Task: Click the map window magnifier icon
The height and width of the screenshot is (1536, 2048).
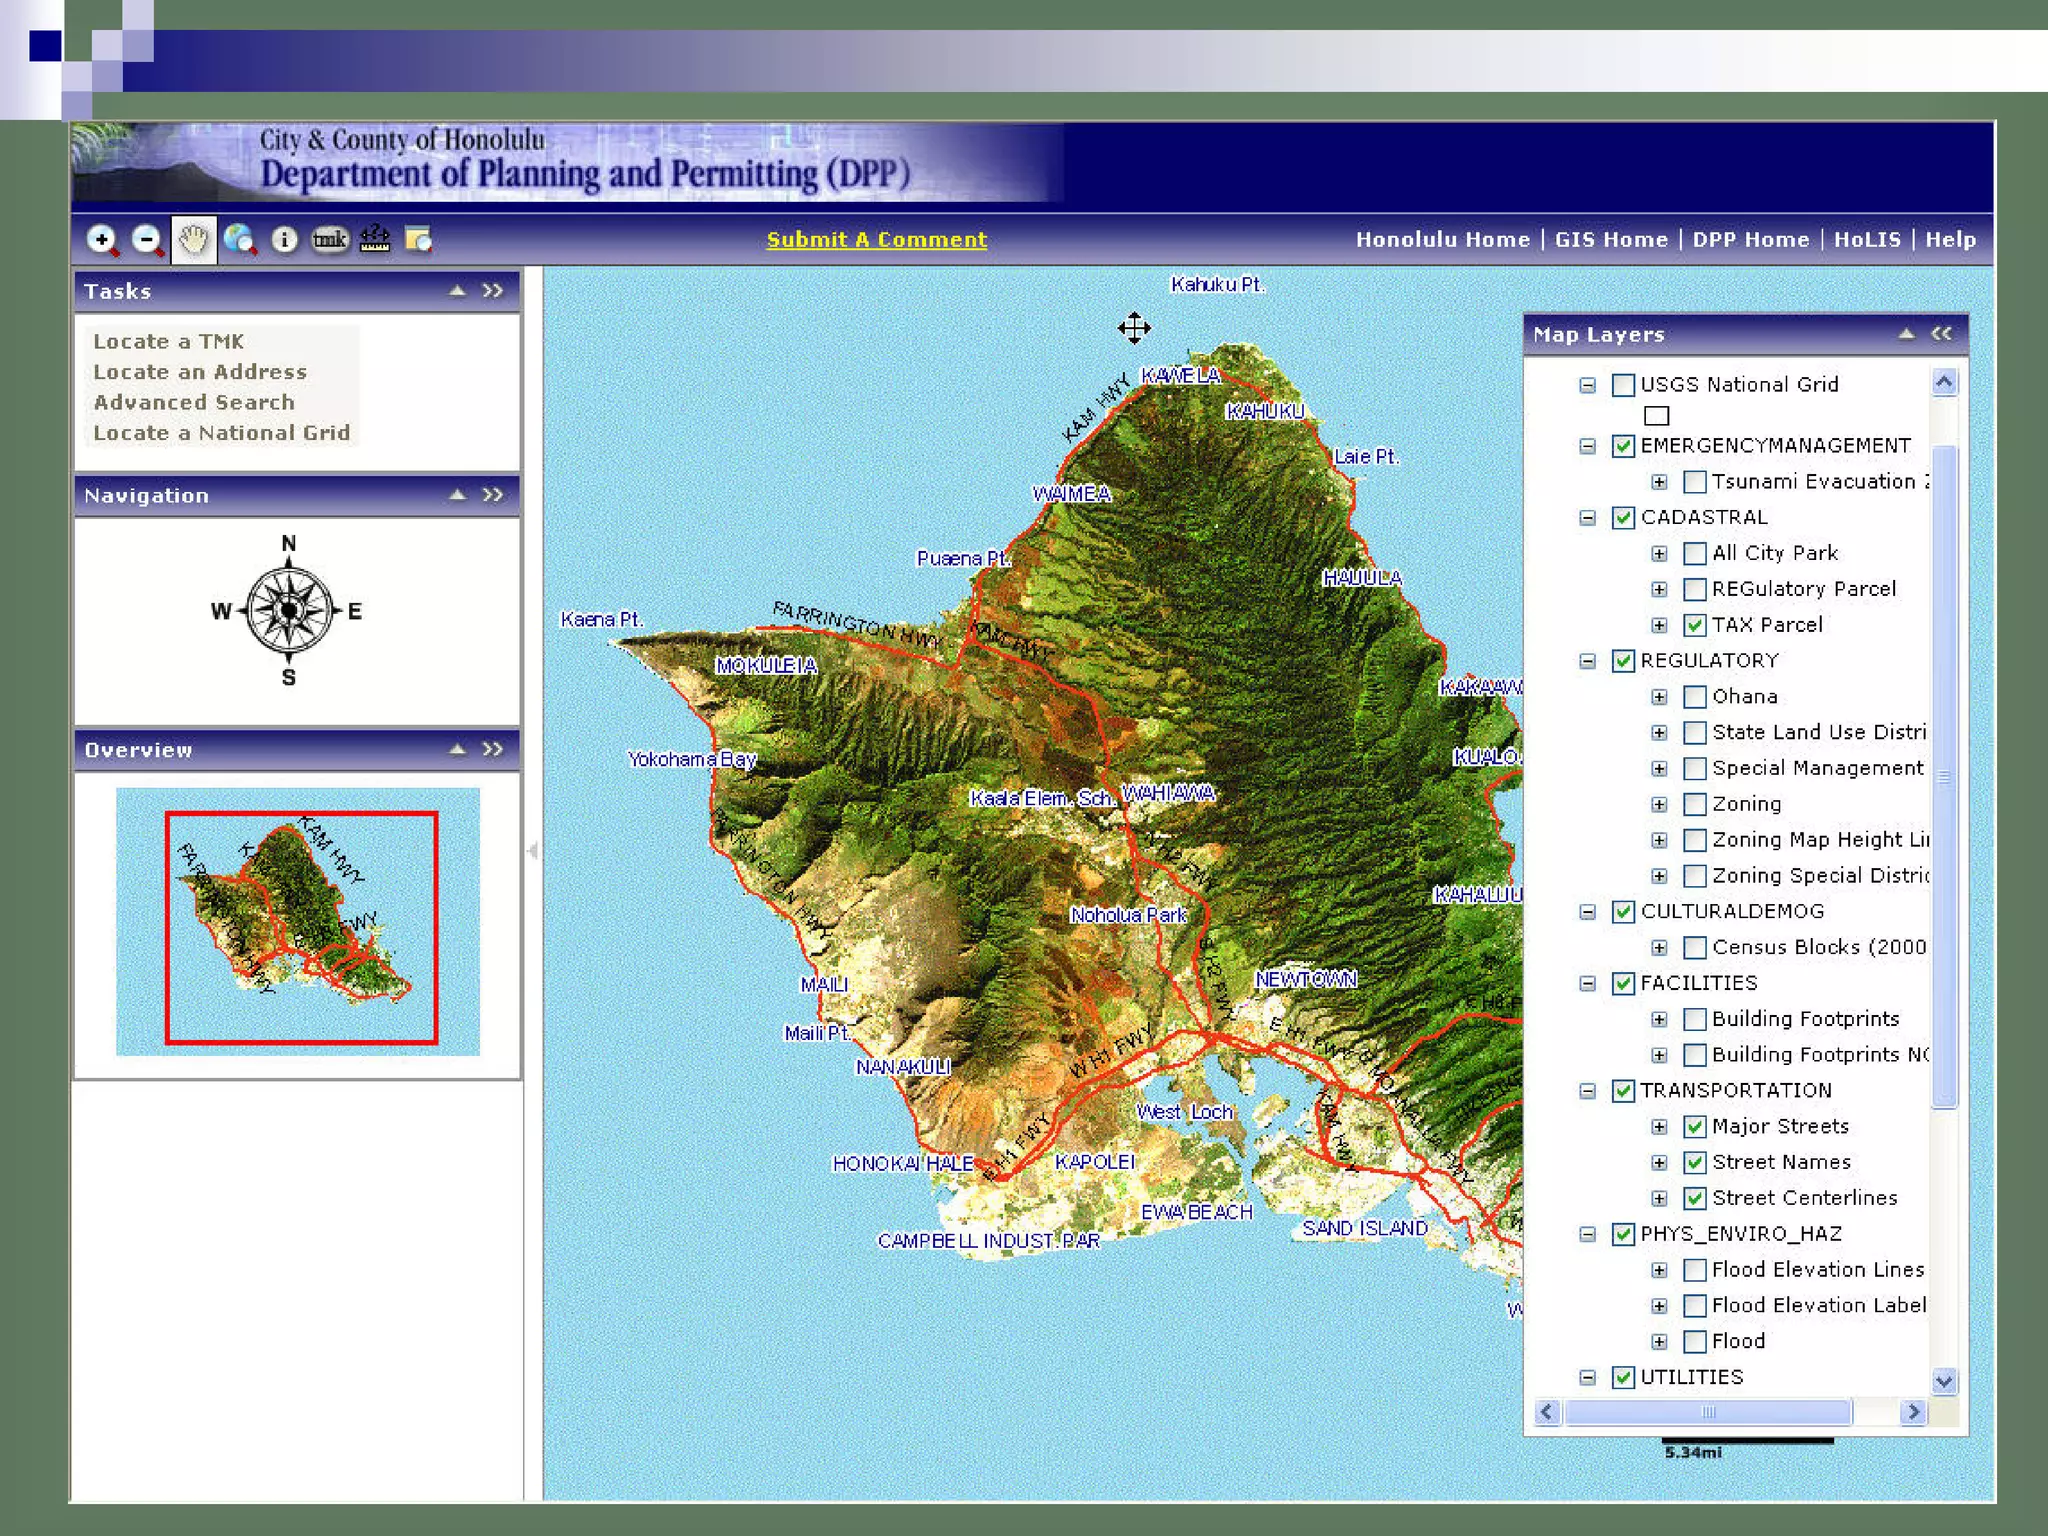Action: (418, 240)
